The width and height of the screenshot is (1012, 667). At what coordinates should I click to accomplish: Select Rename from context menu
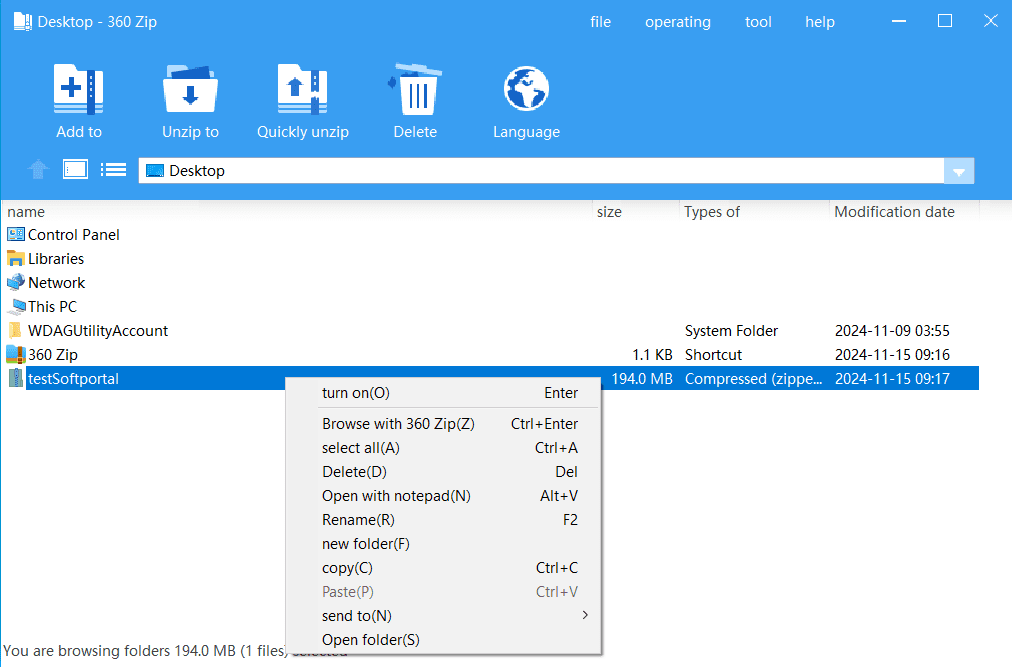[x=358, y=520]
